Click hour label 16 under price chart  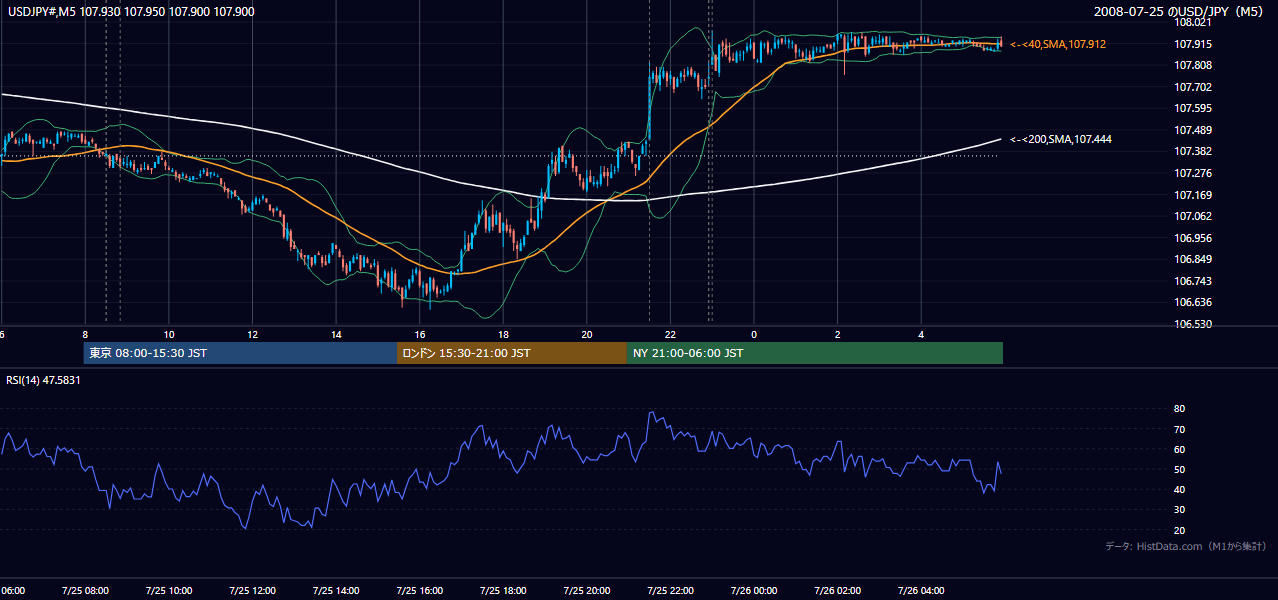420,334
